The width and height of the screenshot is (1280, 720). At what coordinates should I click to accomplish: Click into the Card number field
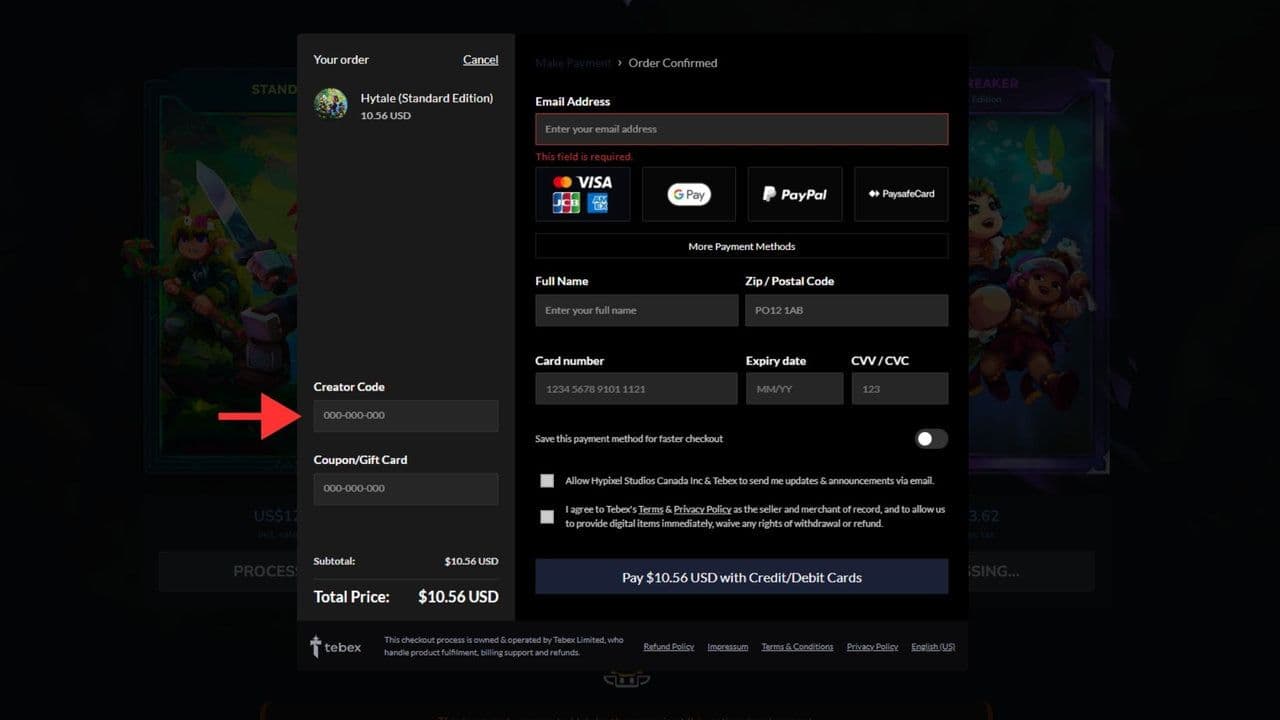click(x=636, y=389)
